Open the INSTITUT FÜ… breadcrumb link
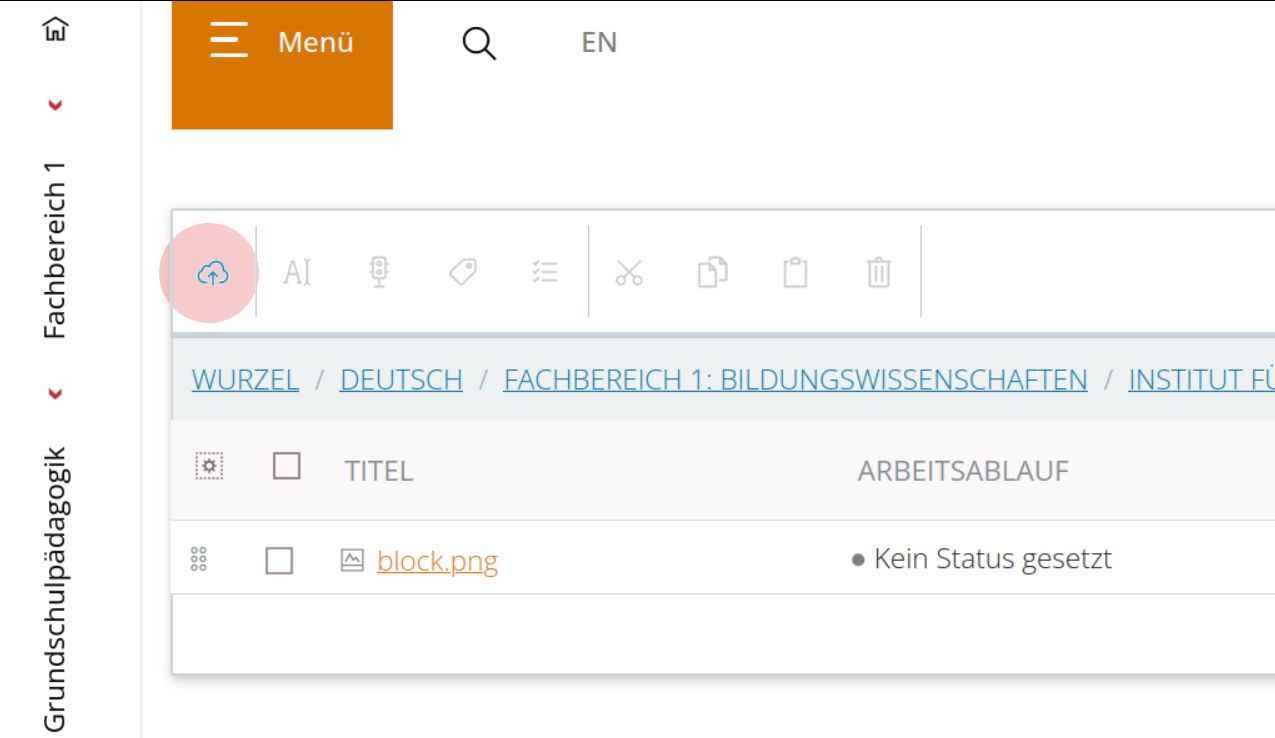 [1201, 380]
